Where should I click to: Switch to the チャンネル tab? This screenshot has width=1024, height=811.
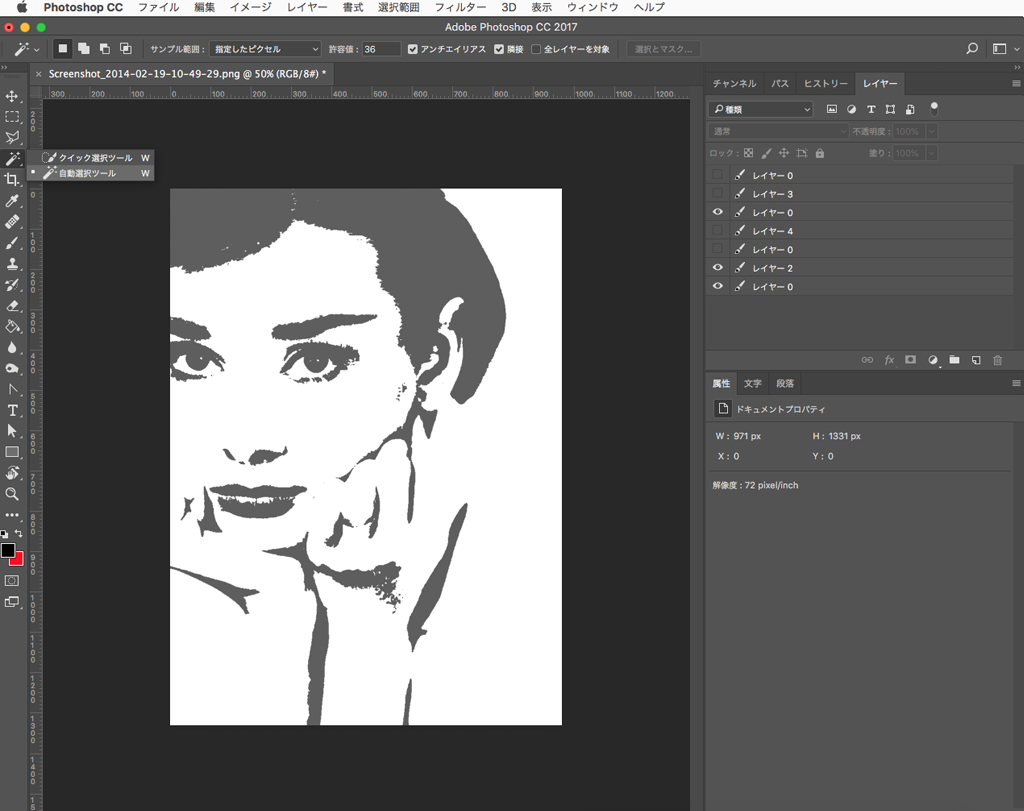(734, 84)
